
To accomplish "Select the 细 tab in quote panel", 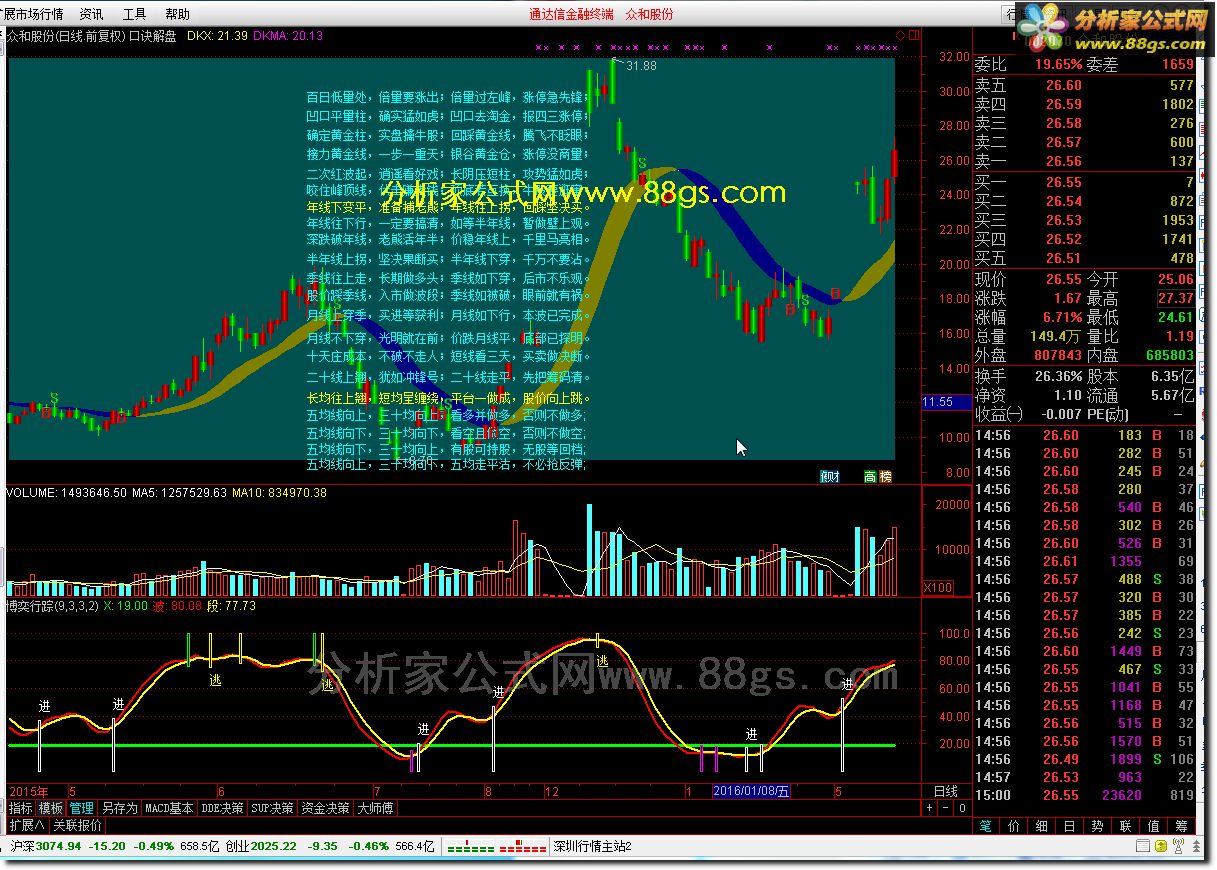I will click(1042, 826).
